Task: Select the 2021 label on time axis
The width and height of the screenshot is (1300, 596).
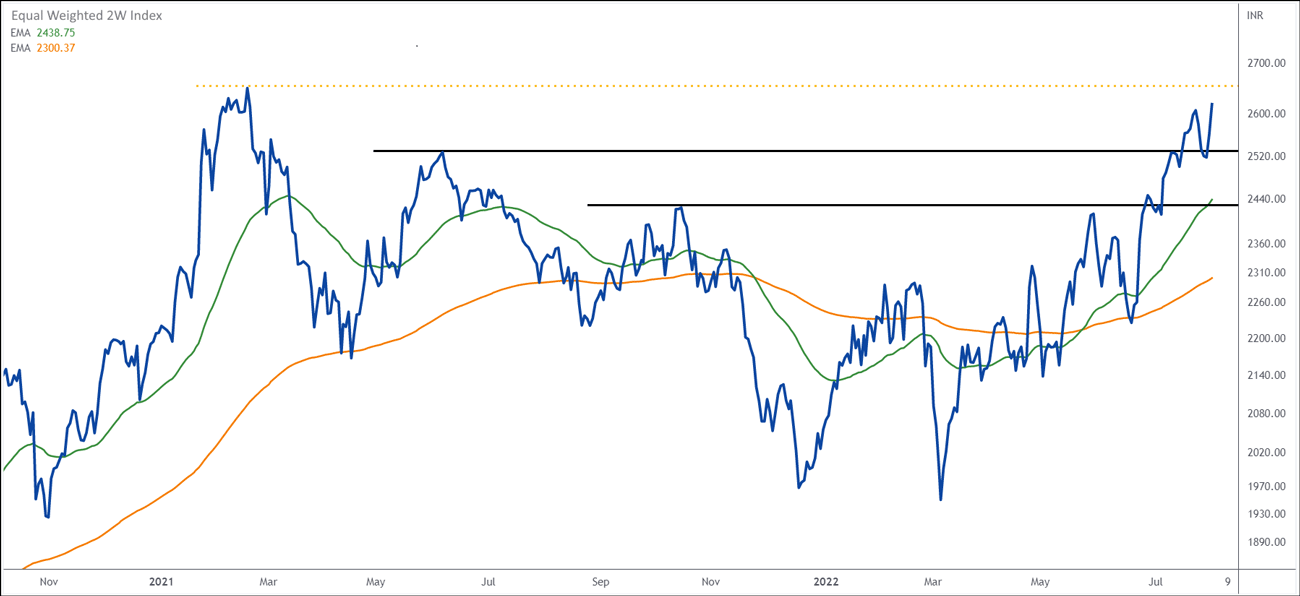Action: tap(161, 581)
